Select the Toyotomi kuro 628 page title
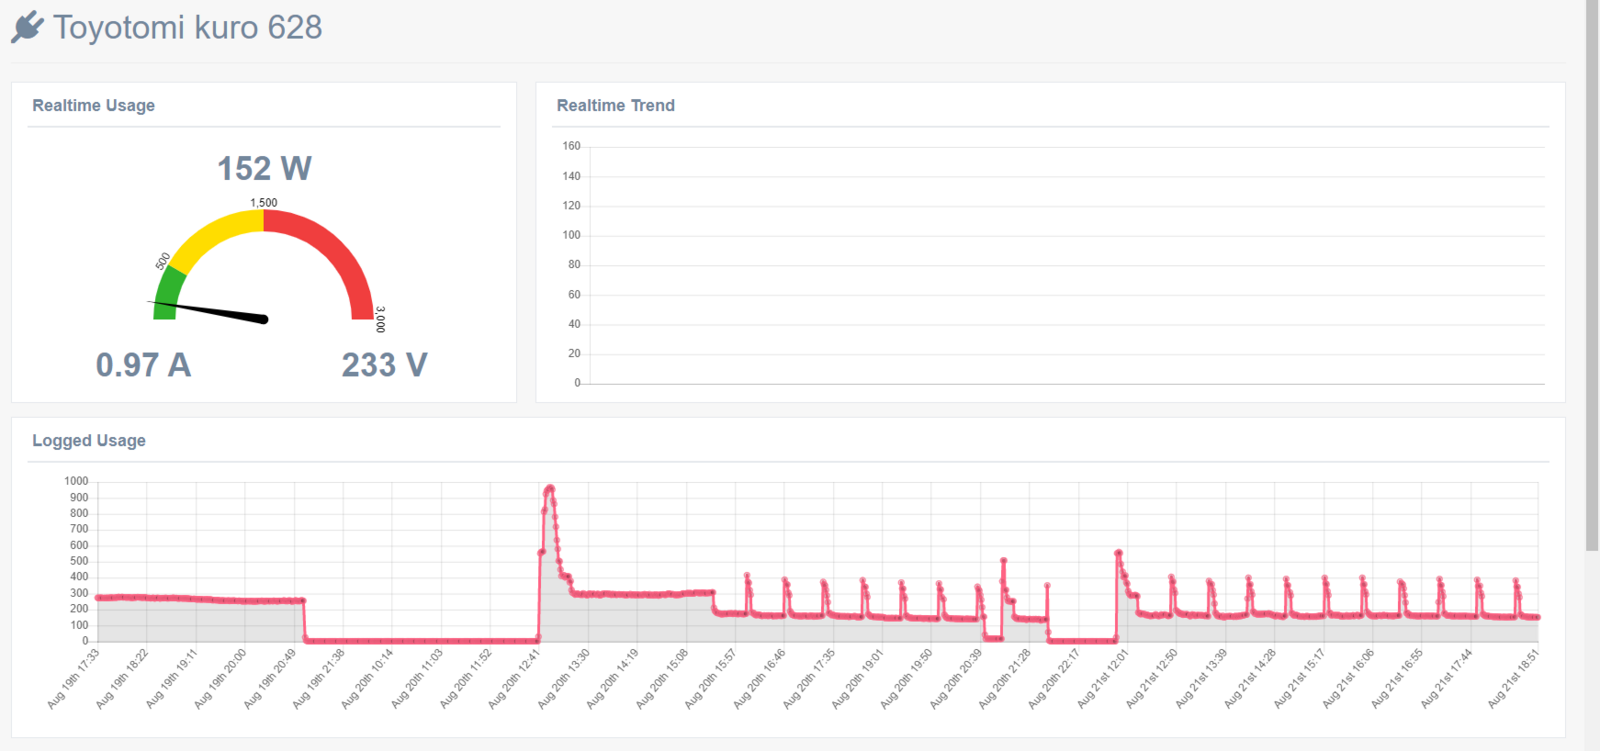This screenshot has height=751, width=1600. 188,27
